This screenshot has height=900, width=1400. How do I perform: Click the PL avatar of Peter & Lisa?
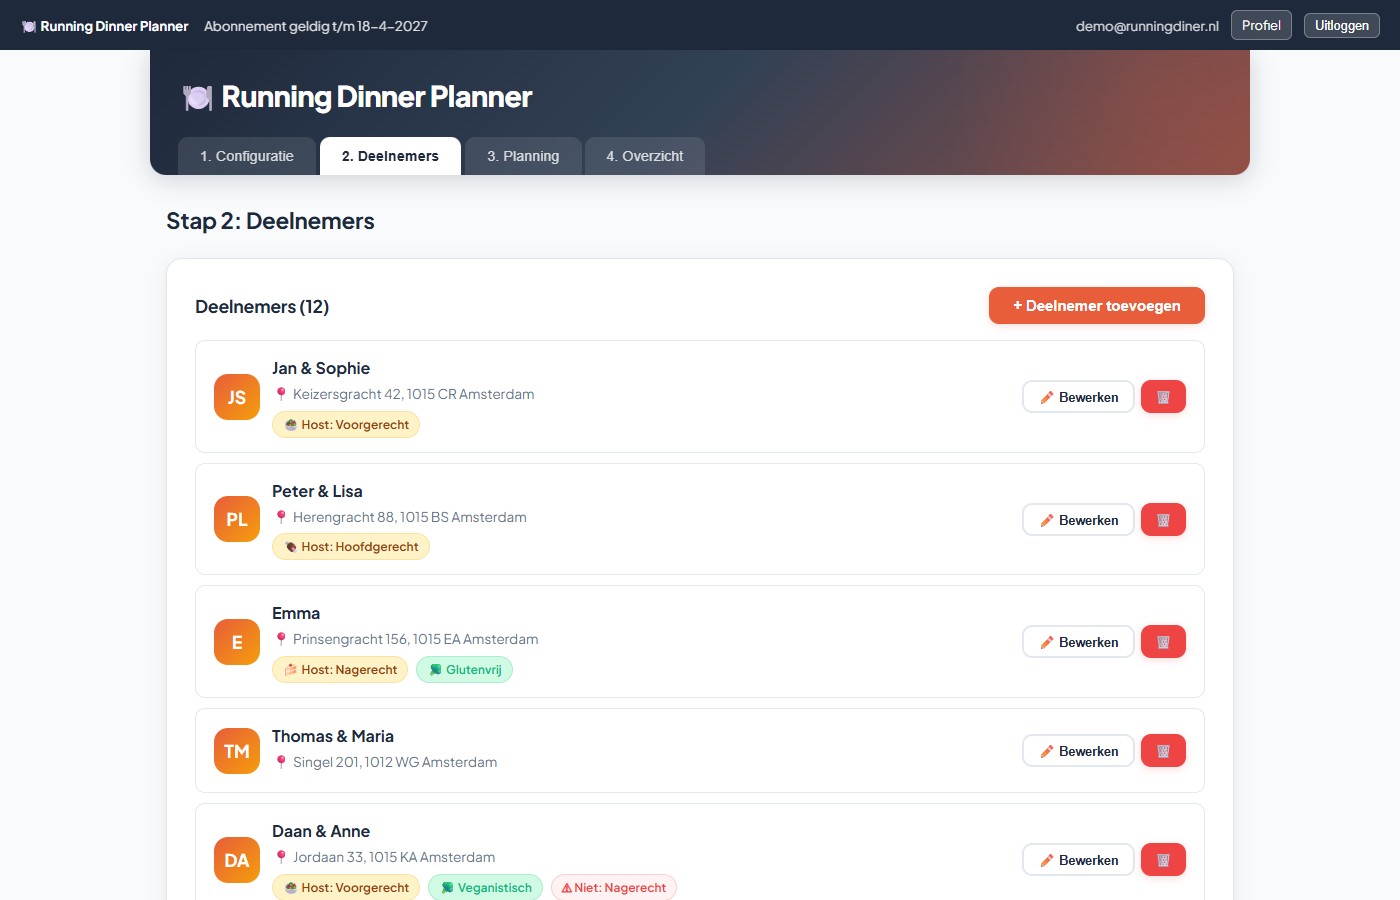237,519
